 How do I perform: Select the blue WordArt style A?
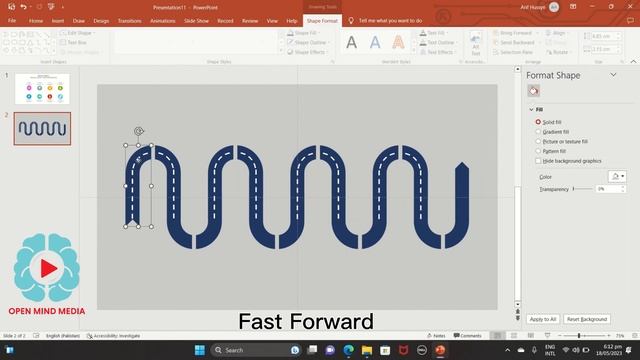375,42
